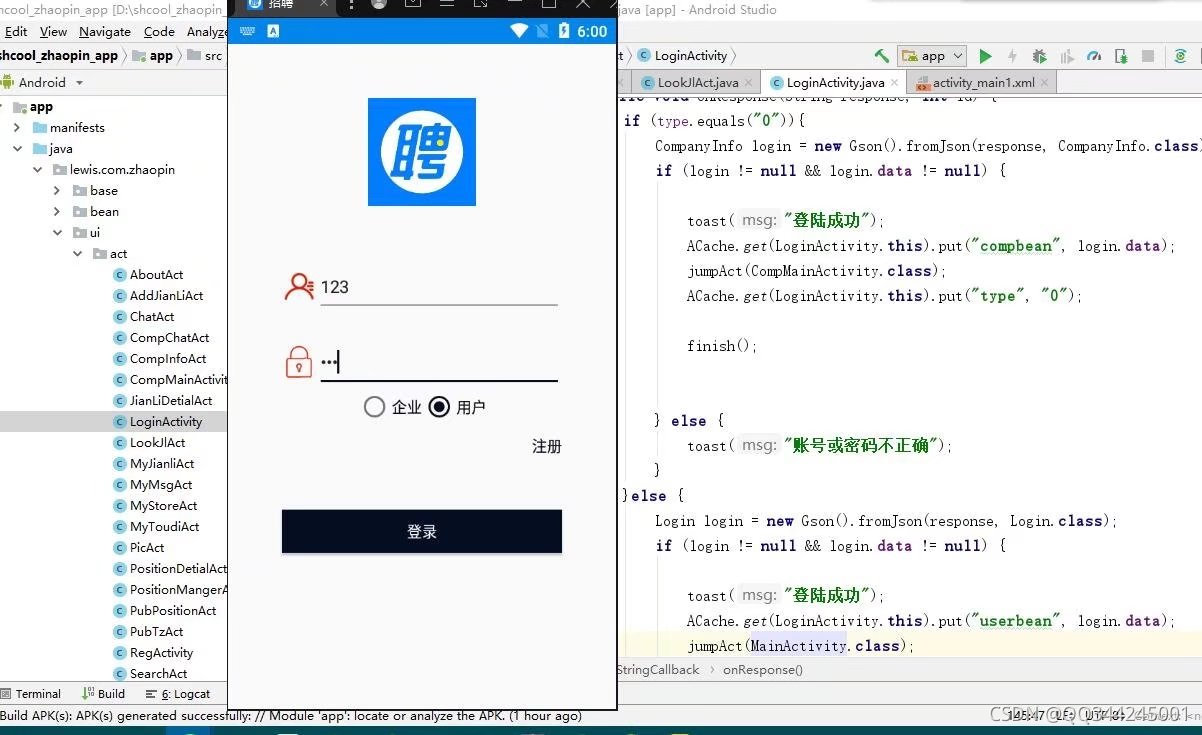Click the username field showing 123

click(438, 287)
